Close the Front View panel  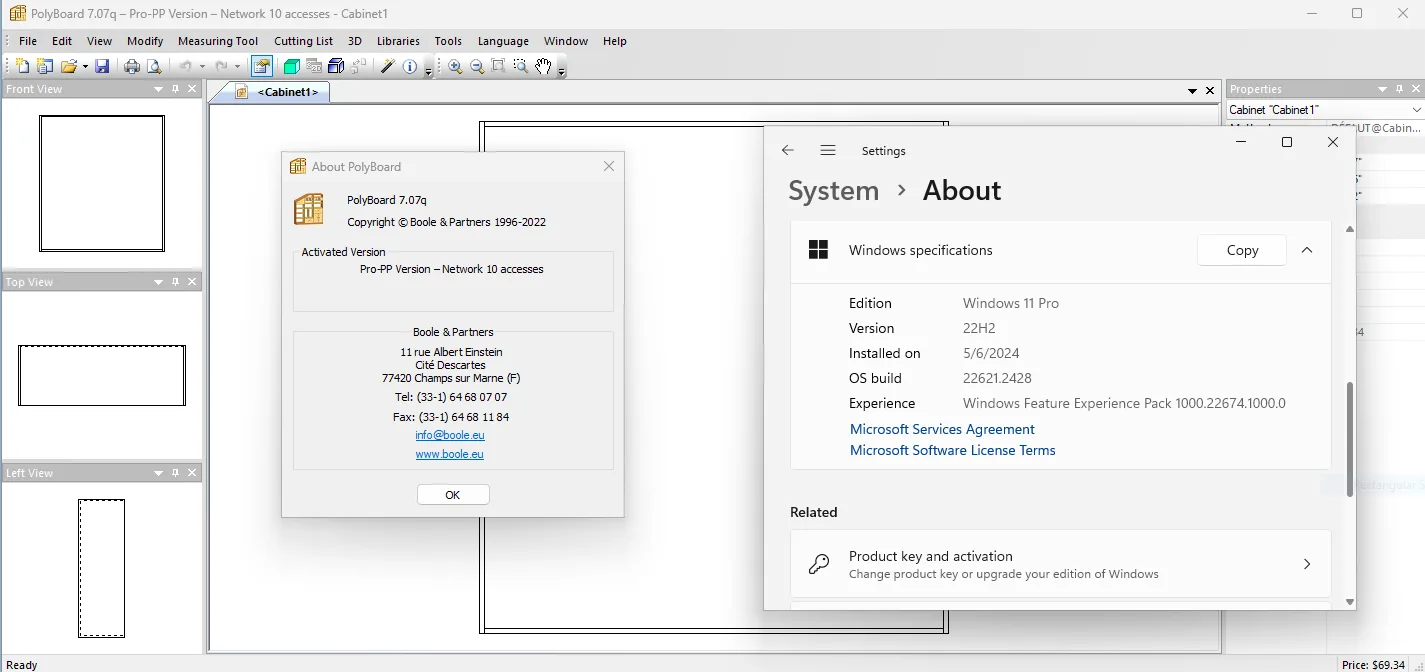(x=193, y=89)
